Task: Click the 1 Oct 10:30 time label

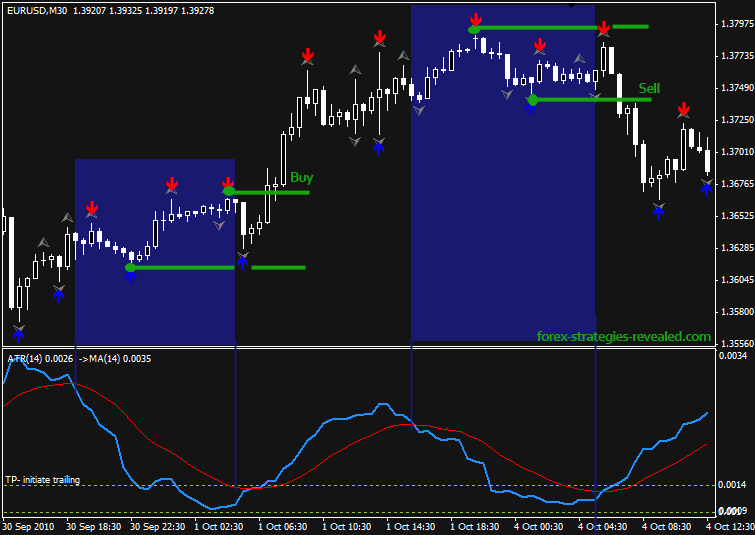Action: click(x=347, y=526)
